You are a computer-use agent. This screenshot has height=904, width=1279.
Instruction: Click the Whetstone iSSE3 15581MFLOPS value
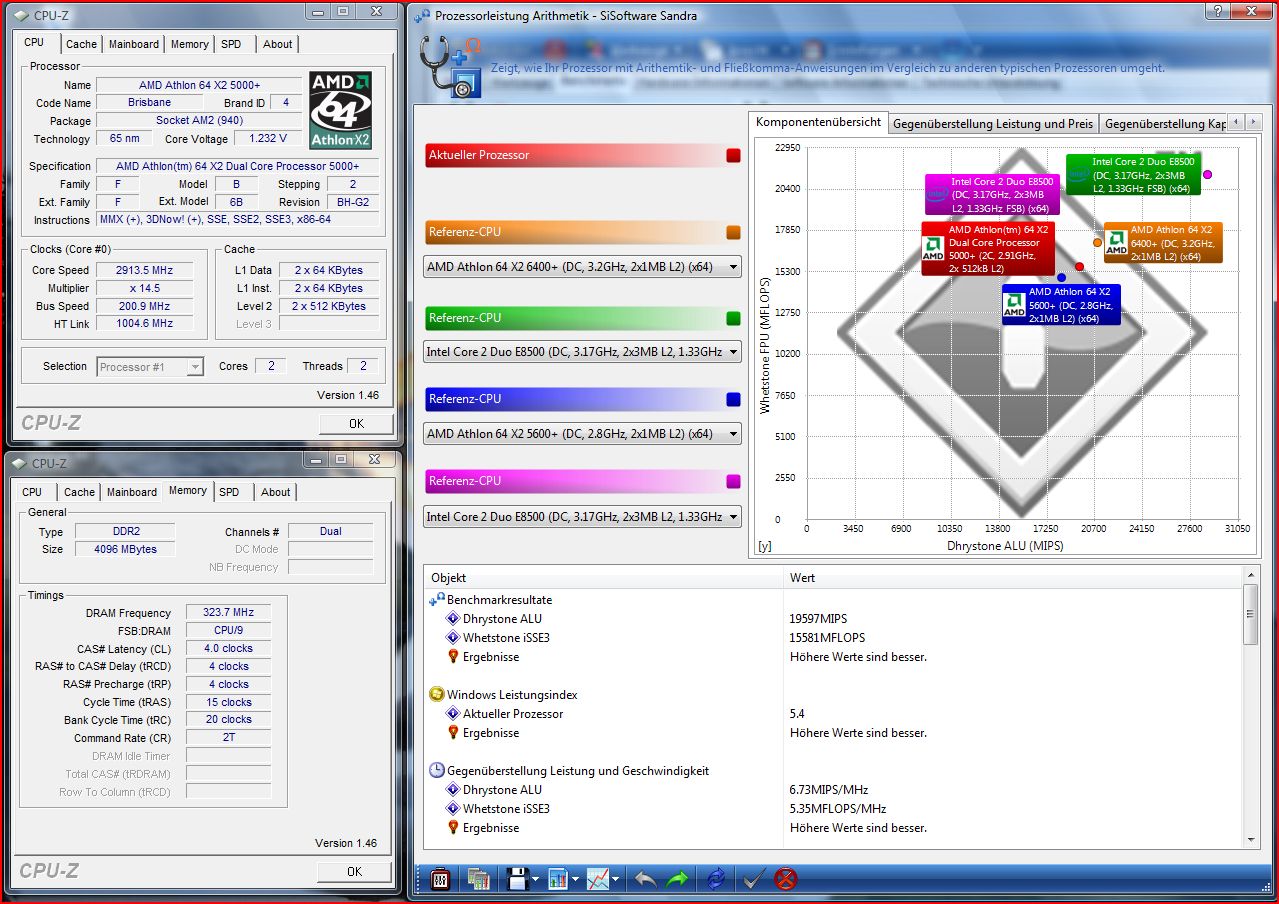pyautogui.click(x=827, y=638)
